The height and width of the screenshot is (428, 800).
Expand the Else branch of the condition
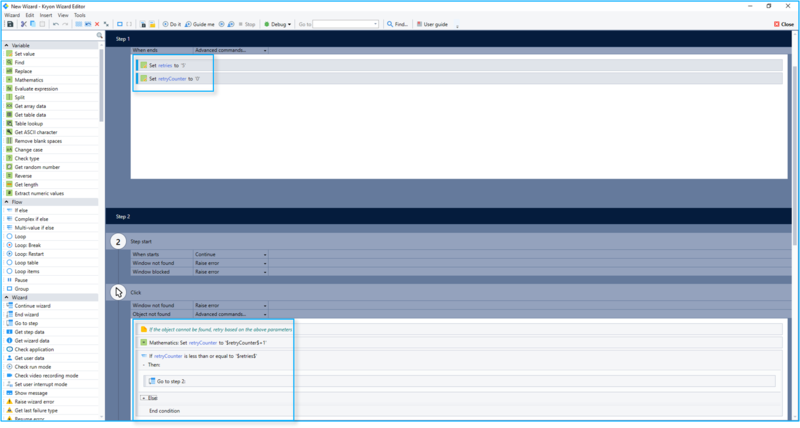point(144,398)
